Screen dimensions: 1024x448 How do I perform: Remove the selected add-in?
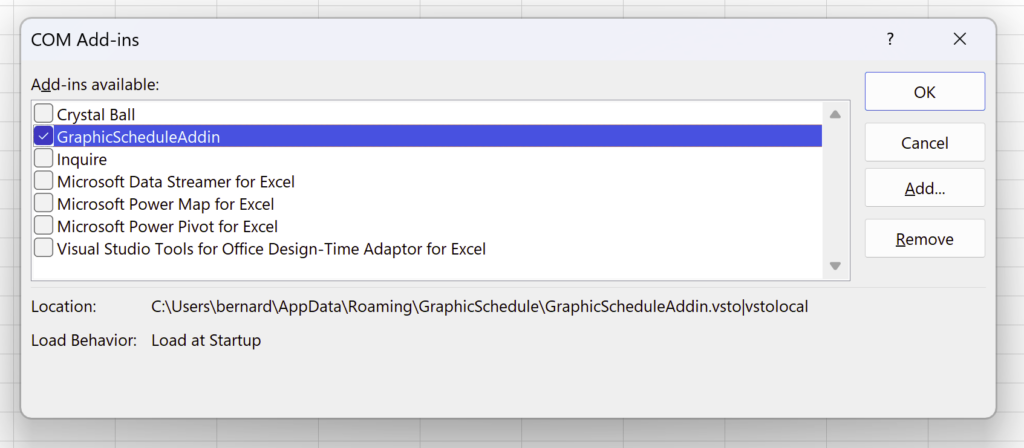tap(925, 238)
